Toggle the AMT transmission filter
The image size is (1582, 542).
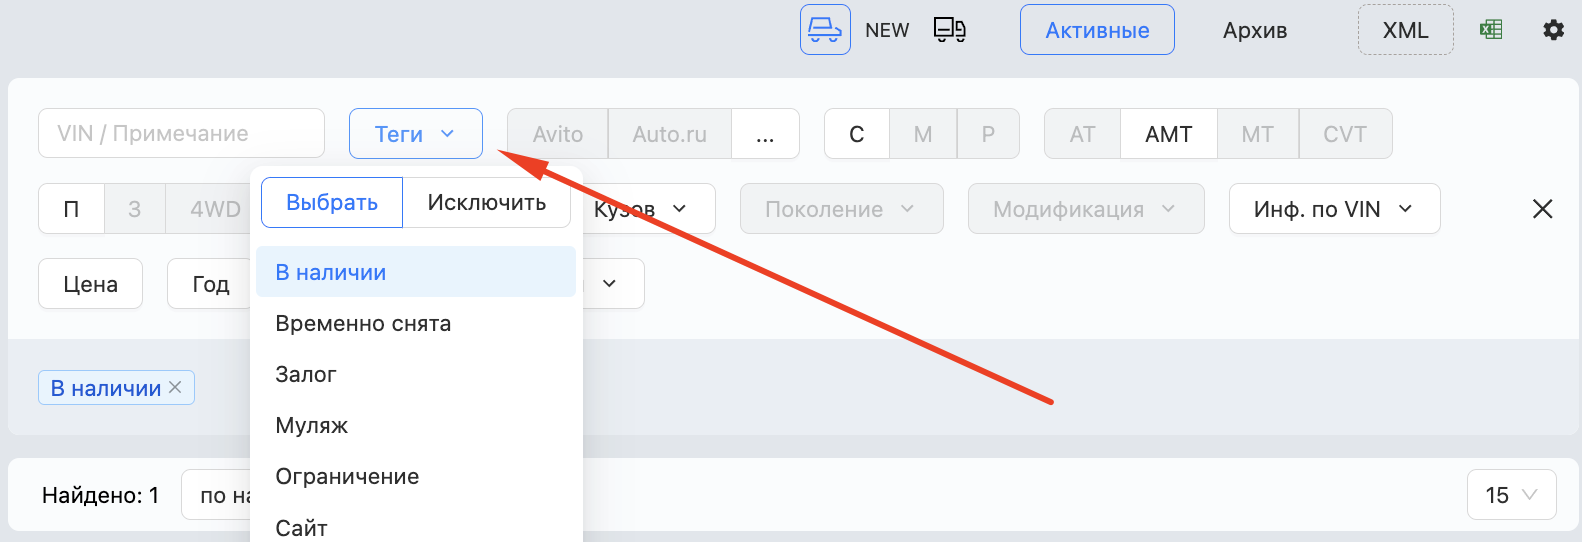[1168, 134]
